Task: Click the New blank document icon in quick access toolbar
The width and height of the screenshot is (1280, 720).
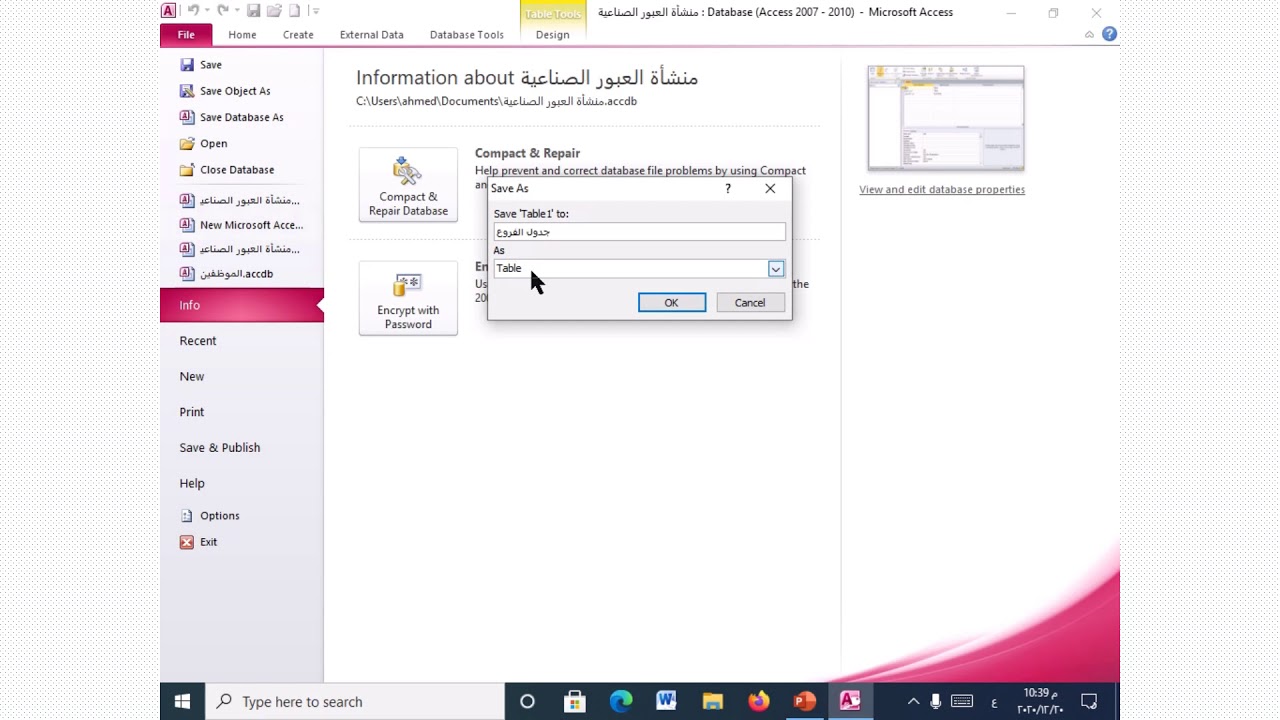Action: tap(295, 11)
